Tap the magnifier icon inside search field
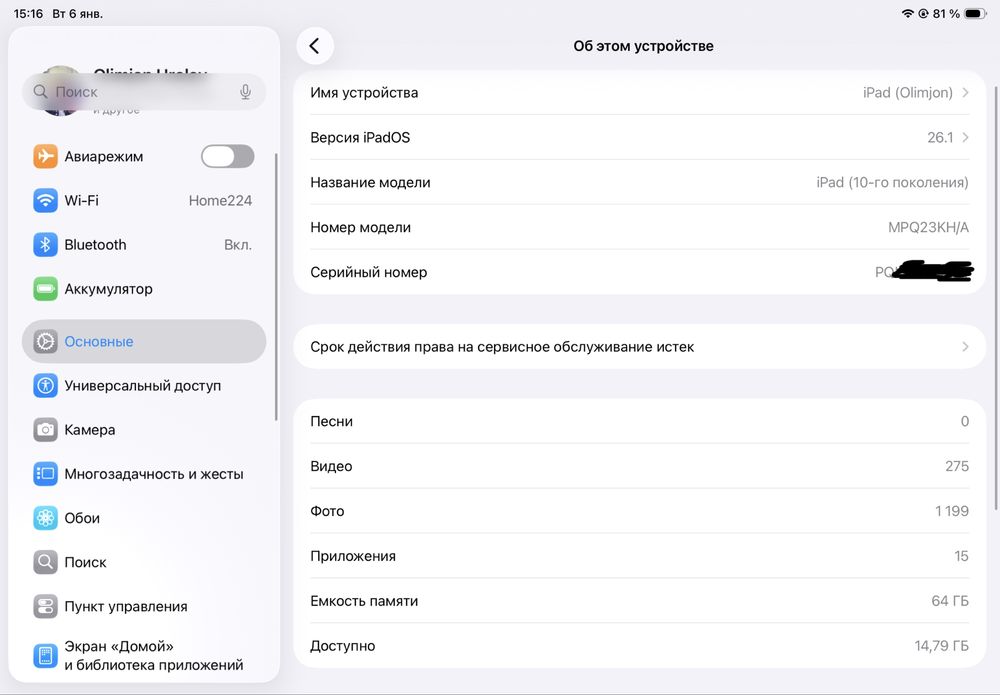Image resolution: width=1000 pixels, height=695 pixels. [40, 92]
